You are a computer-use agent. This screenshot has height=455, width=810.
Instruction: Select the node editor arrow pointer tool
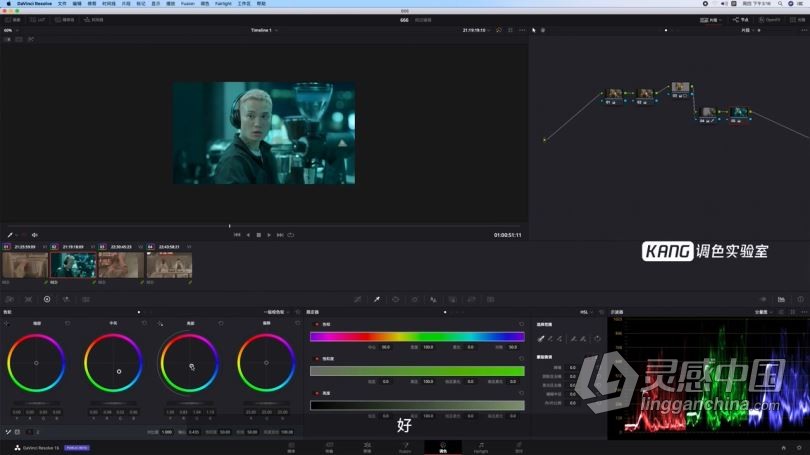coord(534,30)
